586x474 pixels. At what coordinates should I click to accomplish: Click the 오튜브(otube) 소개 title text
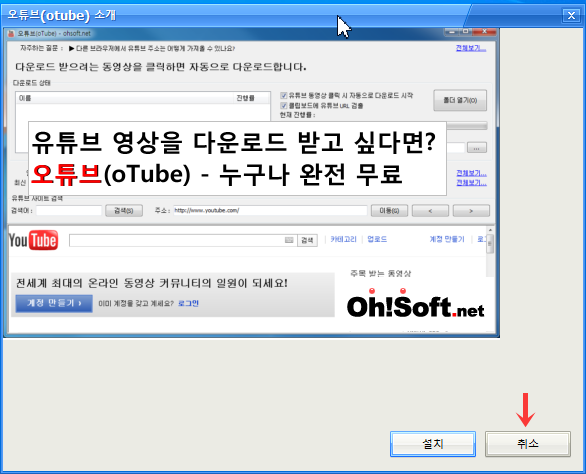(62, 15)
